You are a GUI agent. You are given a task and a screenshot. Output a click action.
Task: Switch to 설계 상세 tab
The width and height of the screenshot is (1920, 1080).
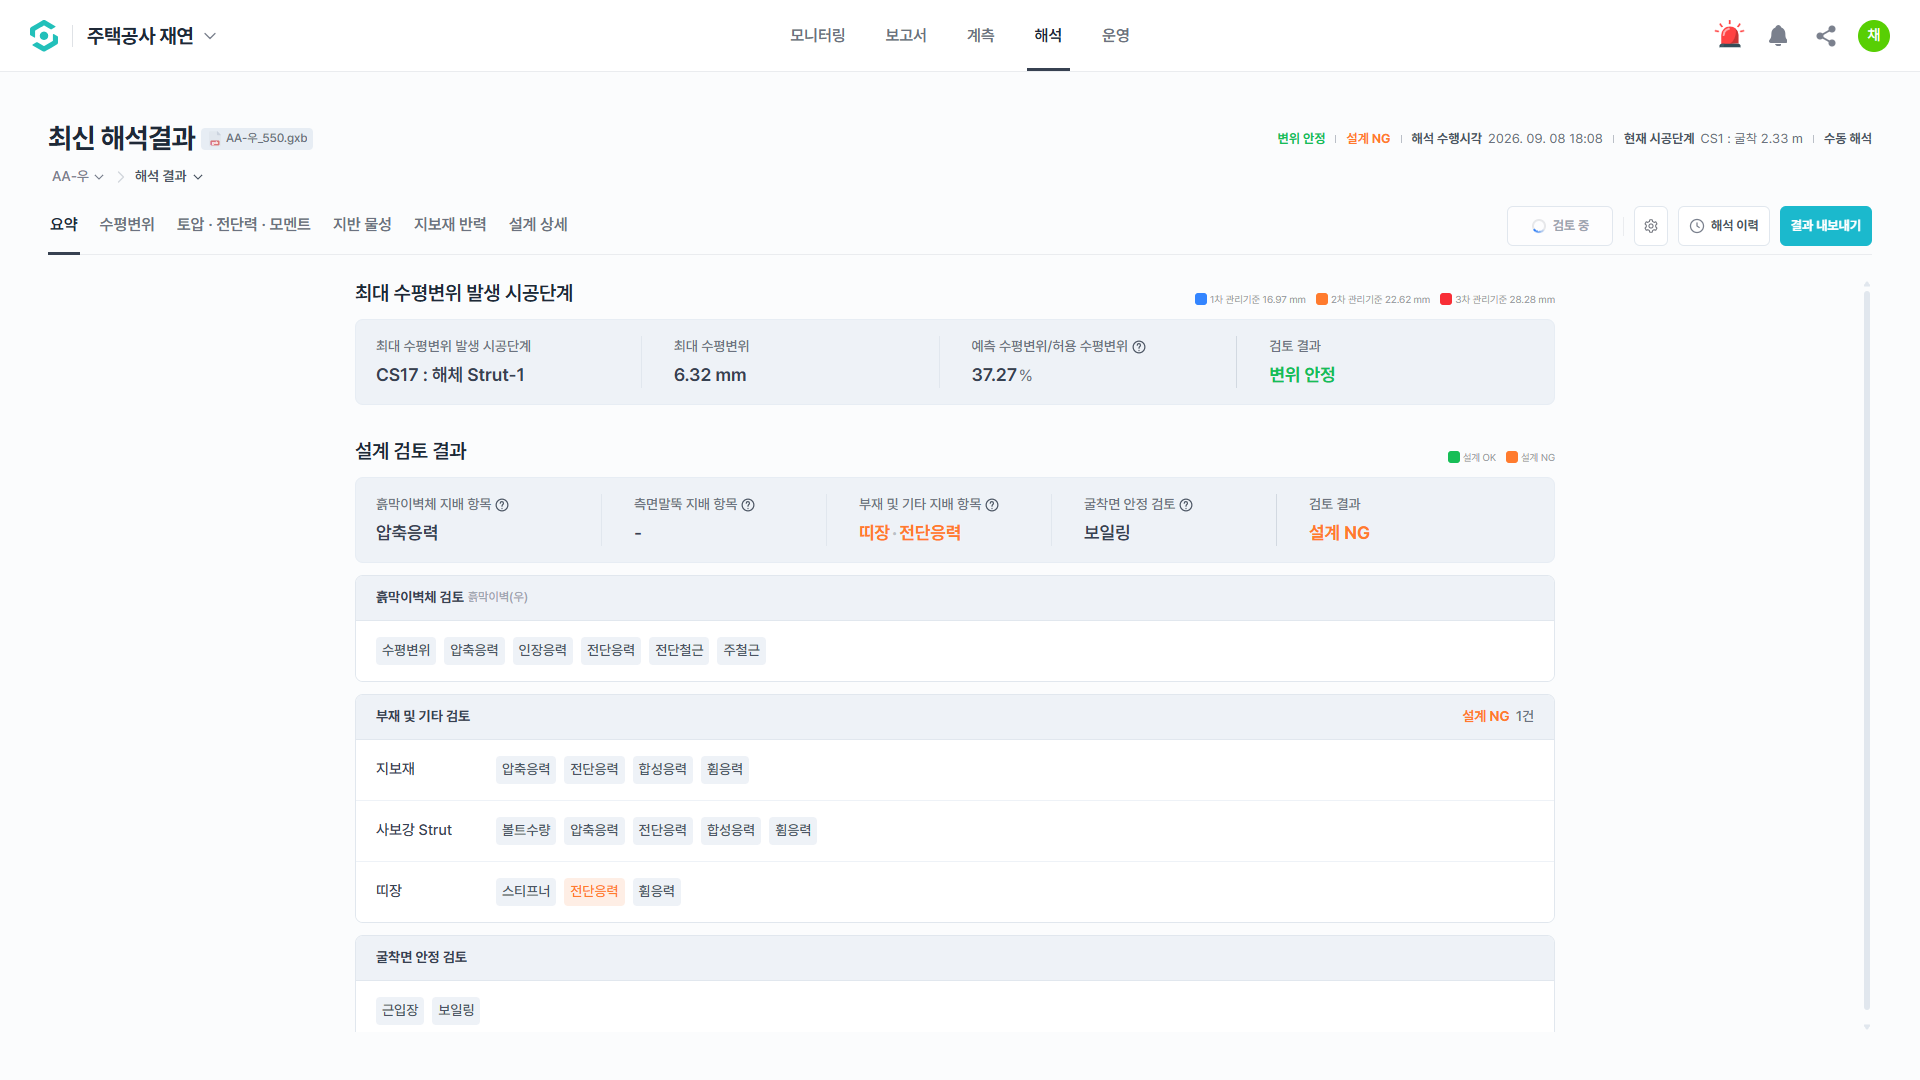pos(538,225)
